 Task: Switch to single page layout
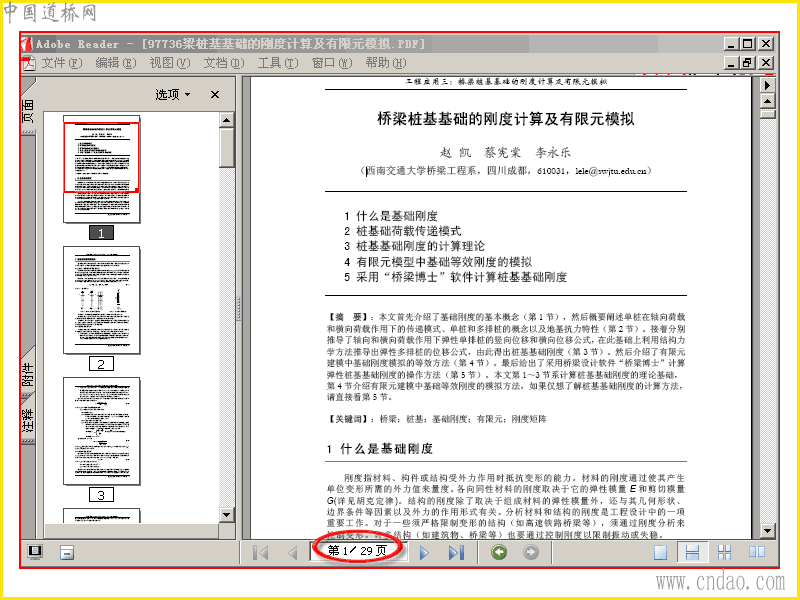[661, 553]
